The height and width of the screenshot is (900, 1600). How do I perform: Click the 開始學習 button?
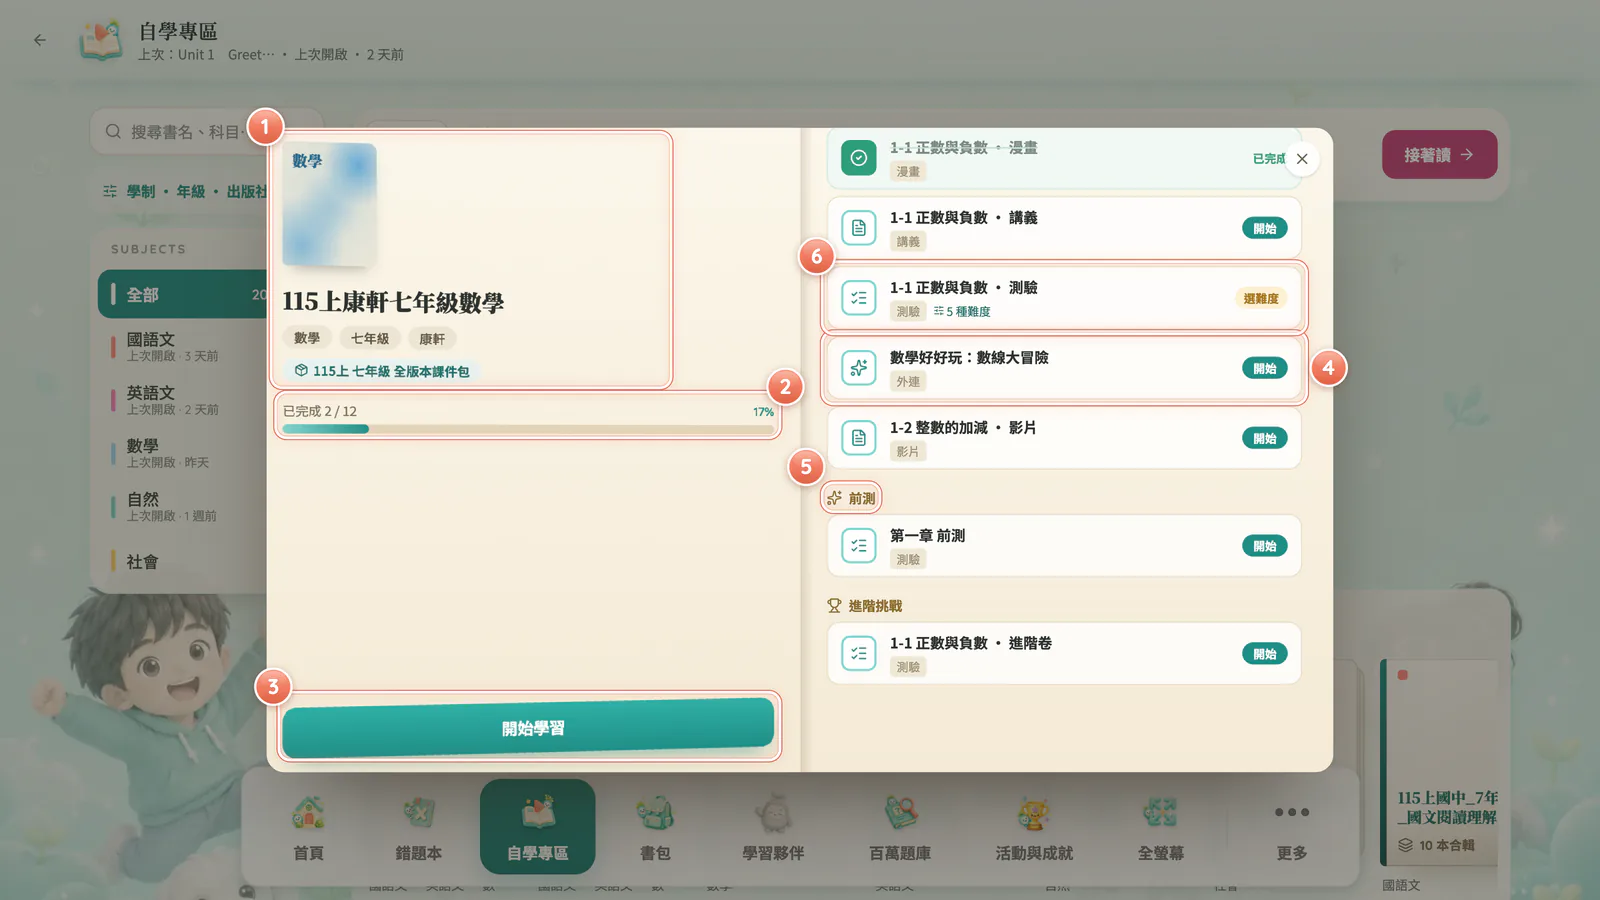coord(528,728)
